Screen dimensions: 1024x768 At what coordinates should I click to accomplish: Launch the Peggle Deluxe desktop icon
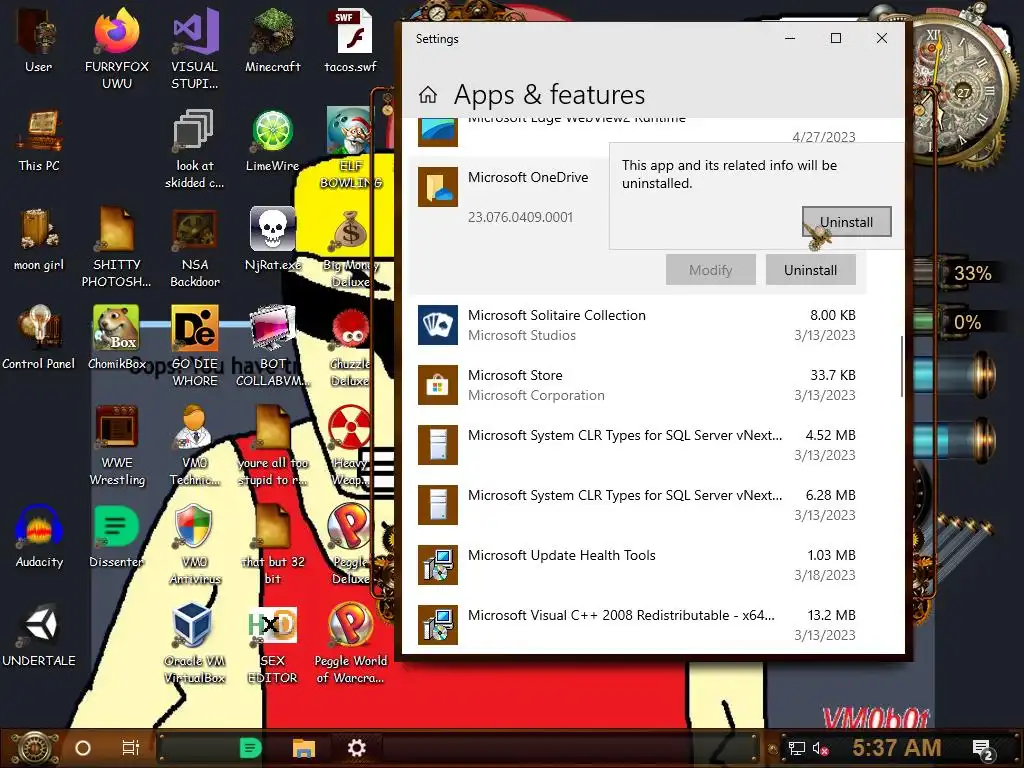coord(351,545)
